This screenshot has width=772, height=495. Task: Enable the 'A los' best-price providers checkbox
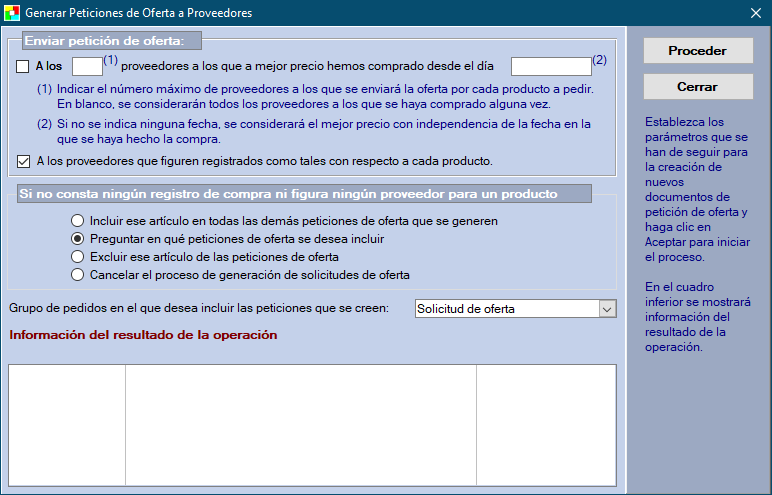pos(23,67)
